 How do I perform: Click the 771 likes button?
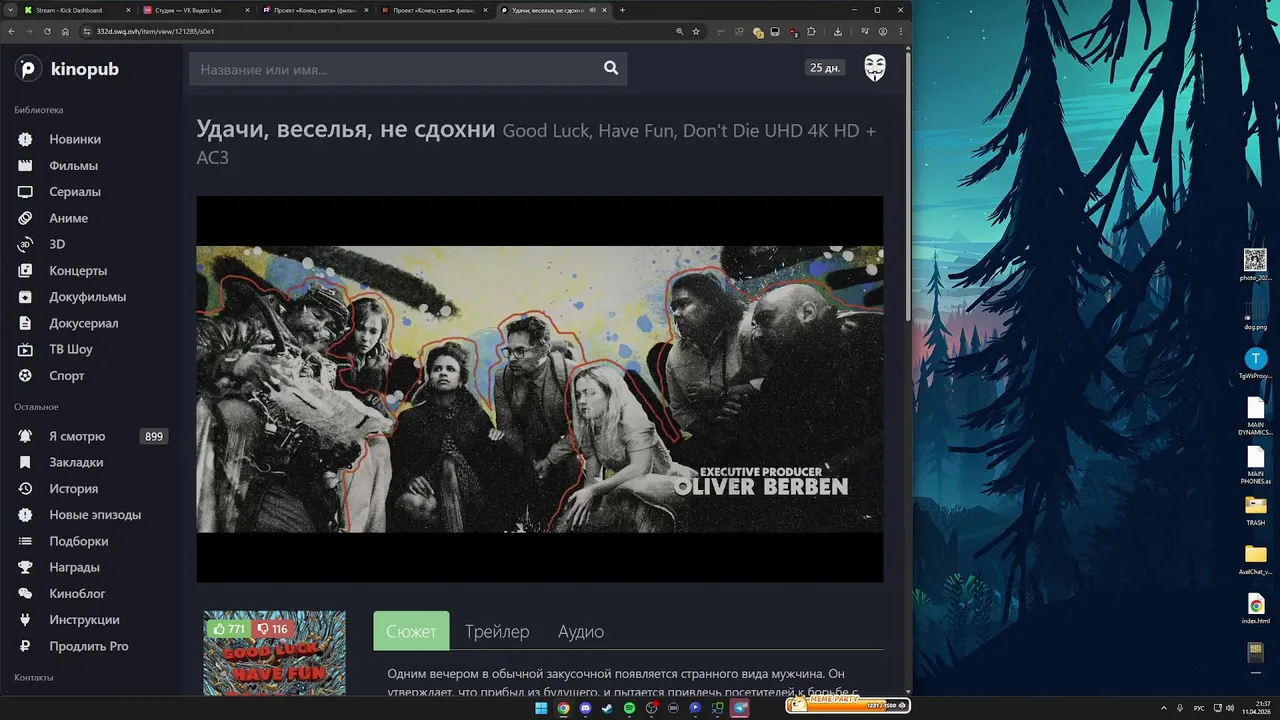click(x=228, y=629)
